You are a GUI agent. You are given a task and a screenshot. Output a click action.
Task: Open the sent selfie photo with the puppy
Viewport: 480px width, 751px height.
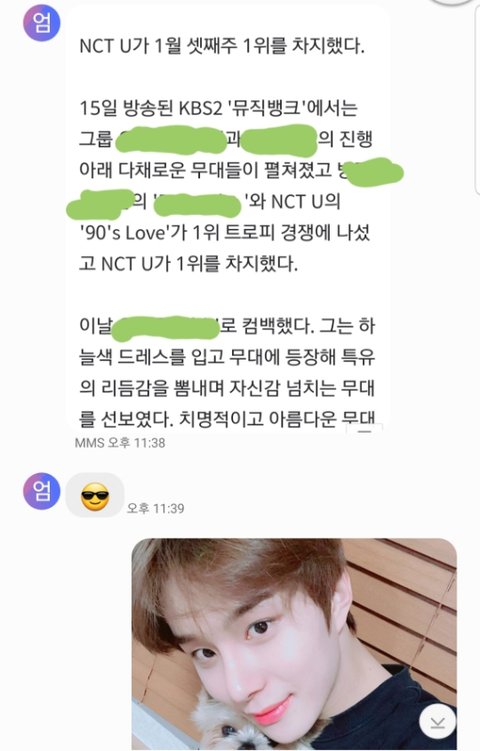click(x=294, y=644)
